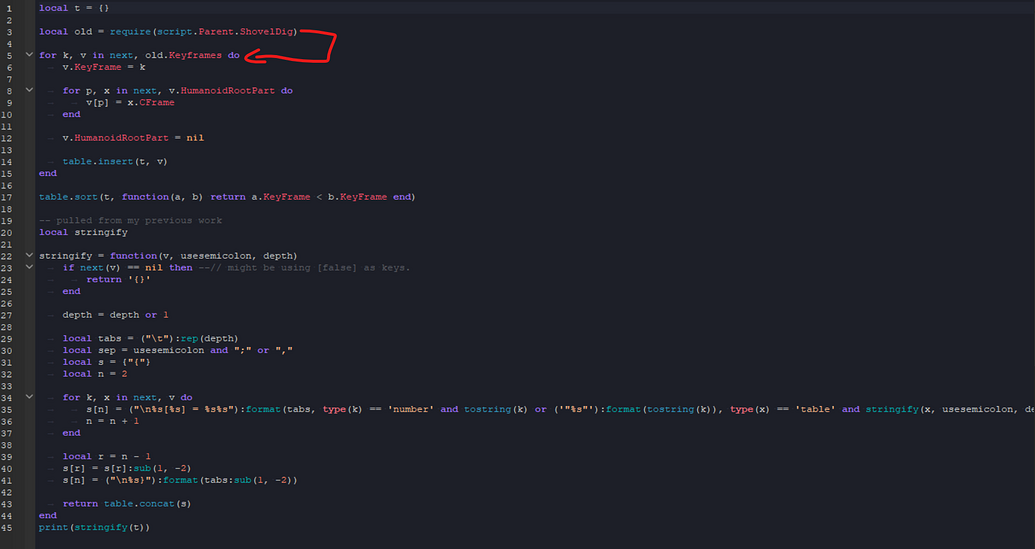Click the 'Keyframes' property on line 5
Screen dimensions: 1035x549
(195, 55)
